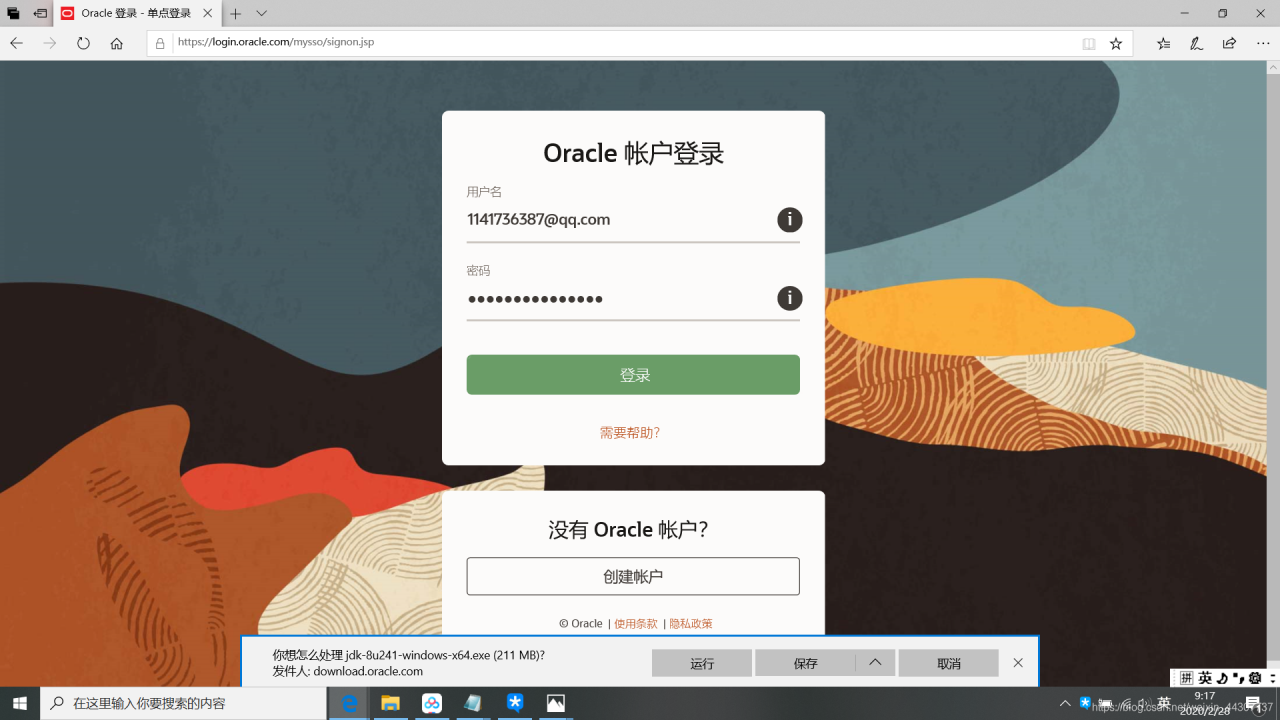This screenshot has width=1280, height=720.
Task: Open the favorites hub list
Action: 1163,44
